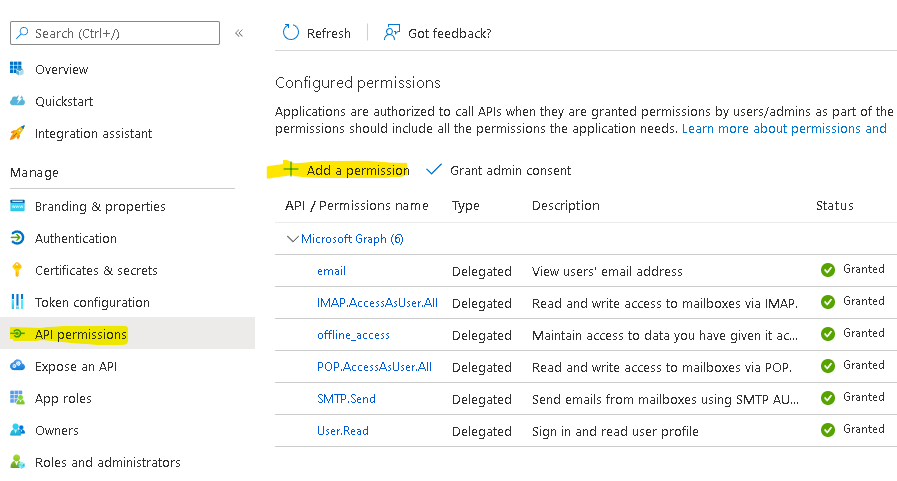Open the User.Read permission link
The image size is (897, 481).
[343, 431]
